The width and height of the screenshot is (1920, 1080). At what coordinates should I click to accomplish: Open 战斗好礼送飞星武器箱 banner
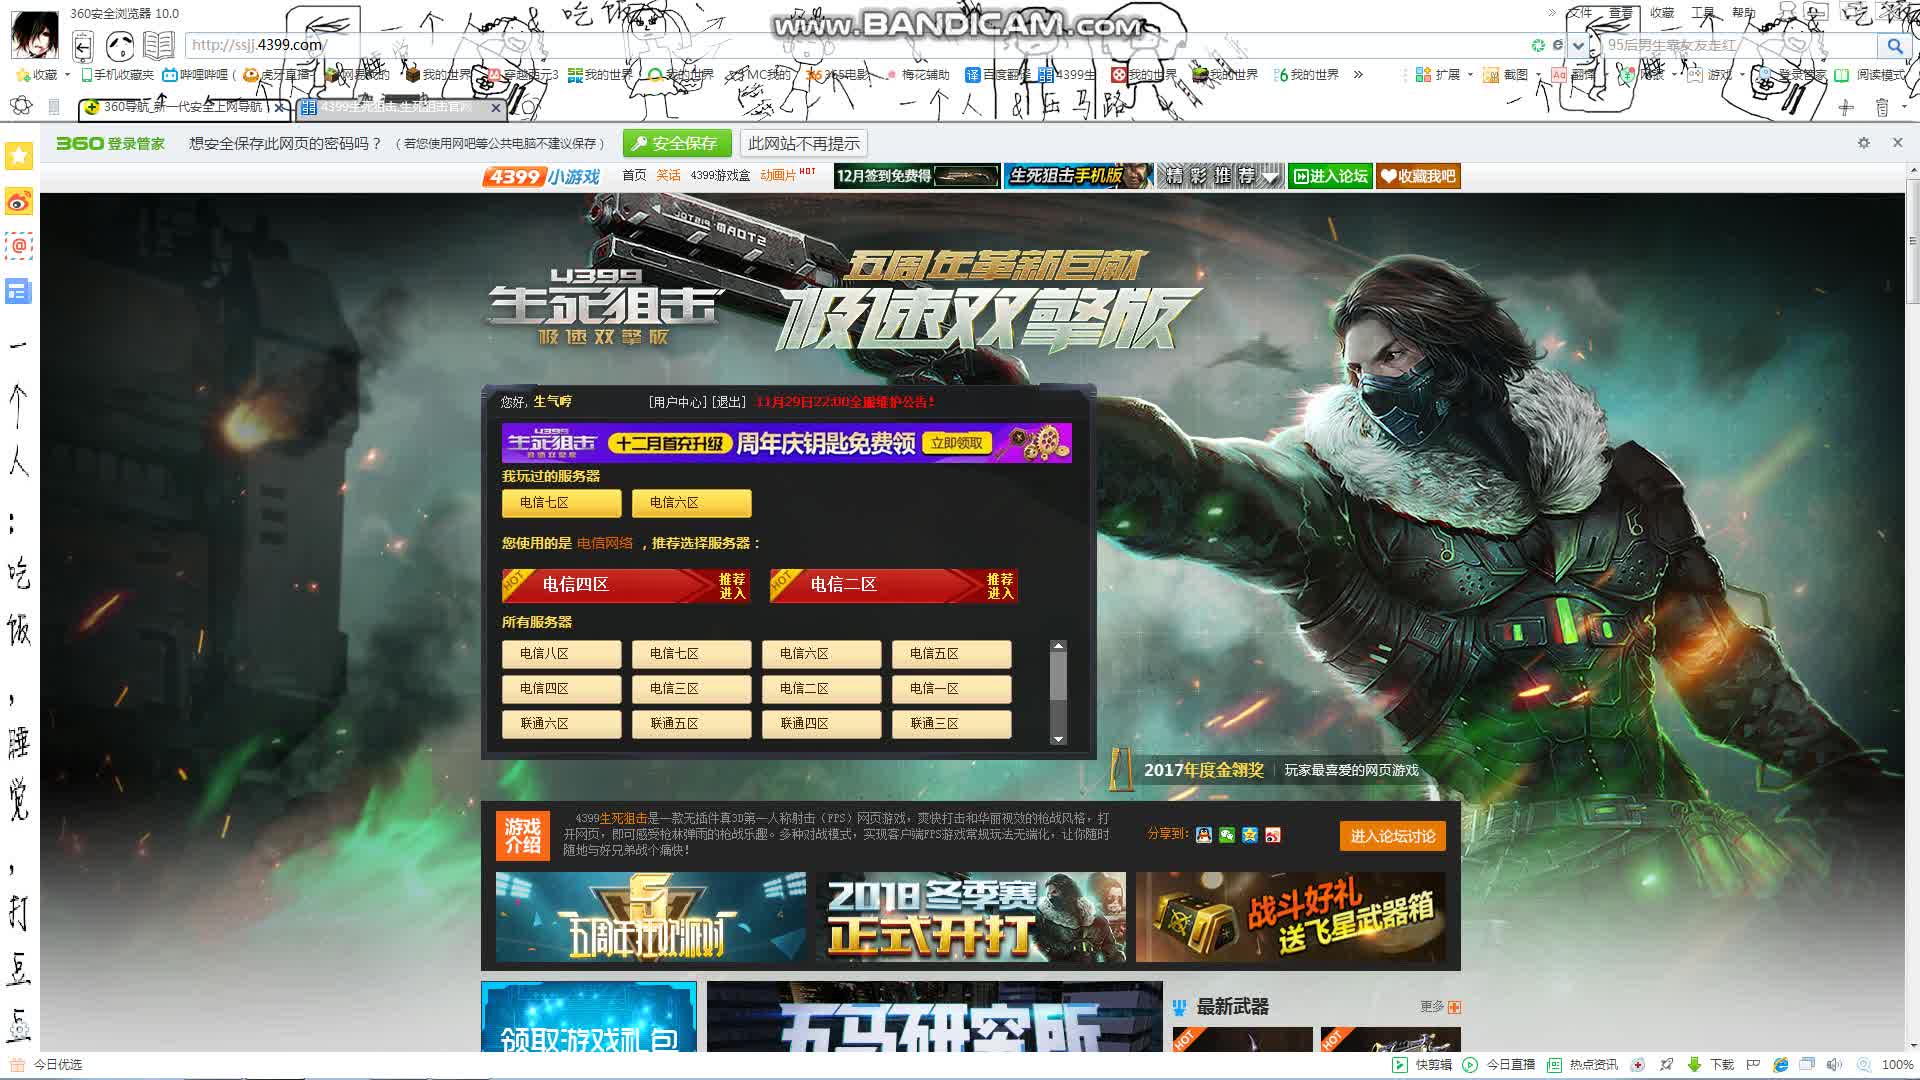pos(1291,917)
